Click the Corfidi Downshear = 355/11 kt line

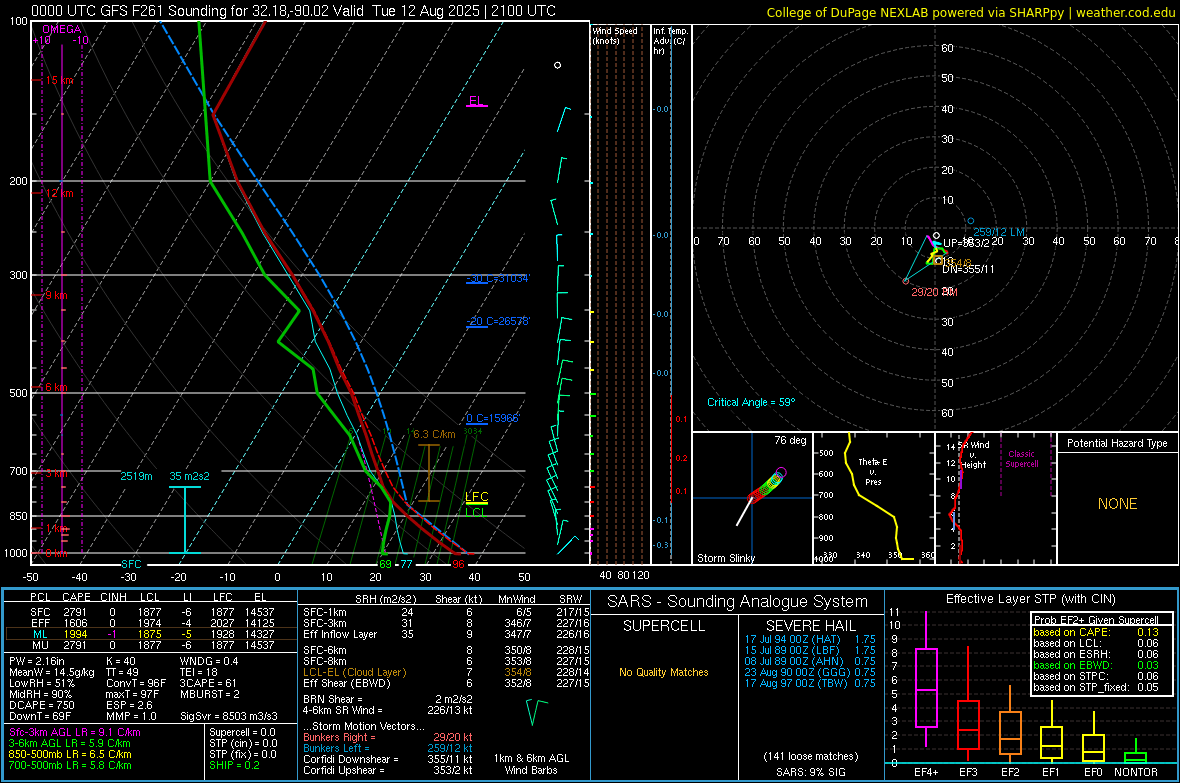click(388, 759)
